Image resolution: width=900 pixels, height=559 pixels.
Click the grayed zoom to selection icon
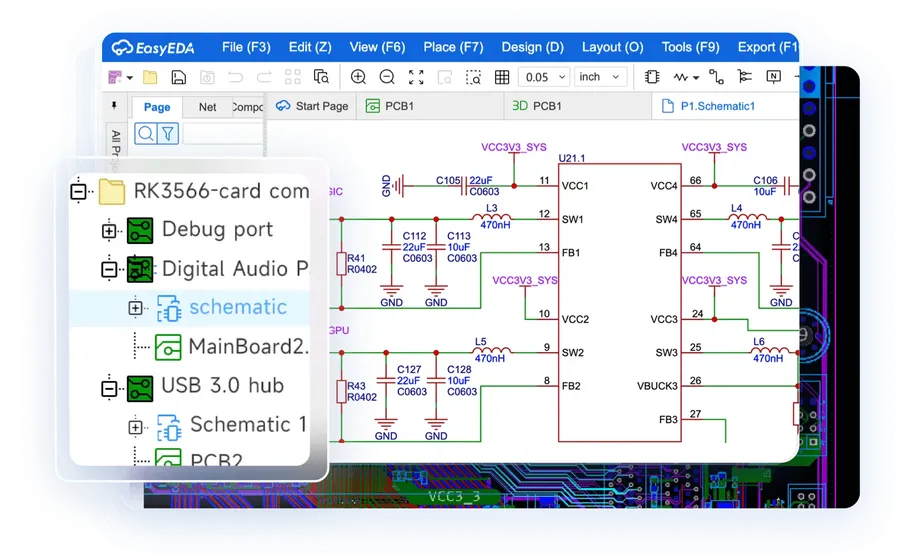tap(445, 77)
